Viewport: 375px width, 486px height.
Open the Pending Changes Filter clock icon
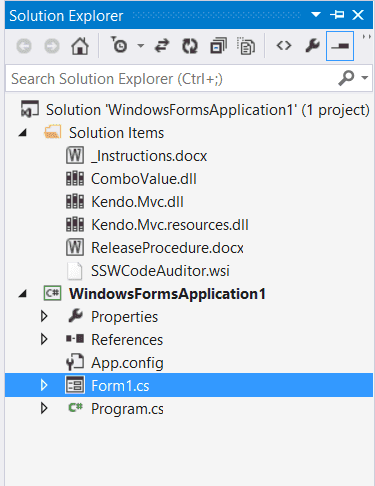tap(119, 45)
